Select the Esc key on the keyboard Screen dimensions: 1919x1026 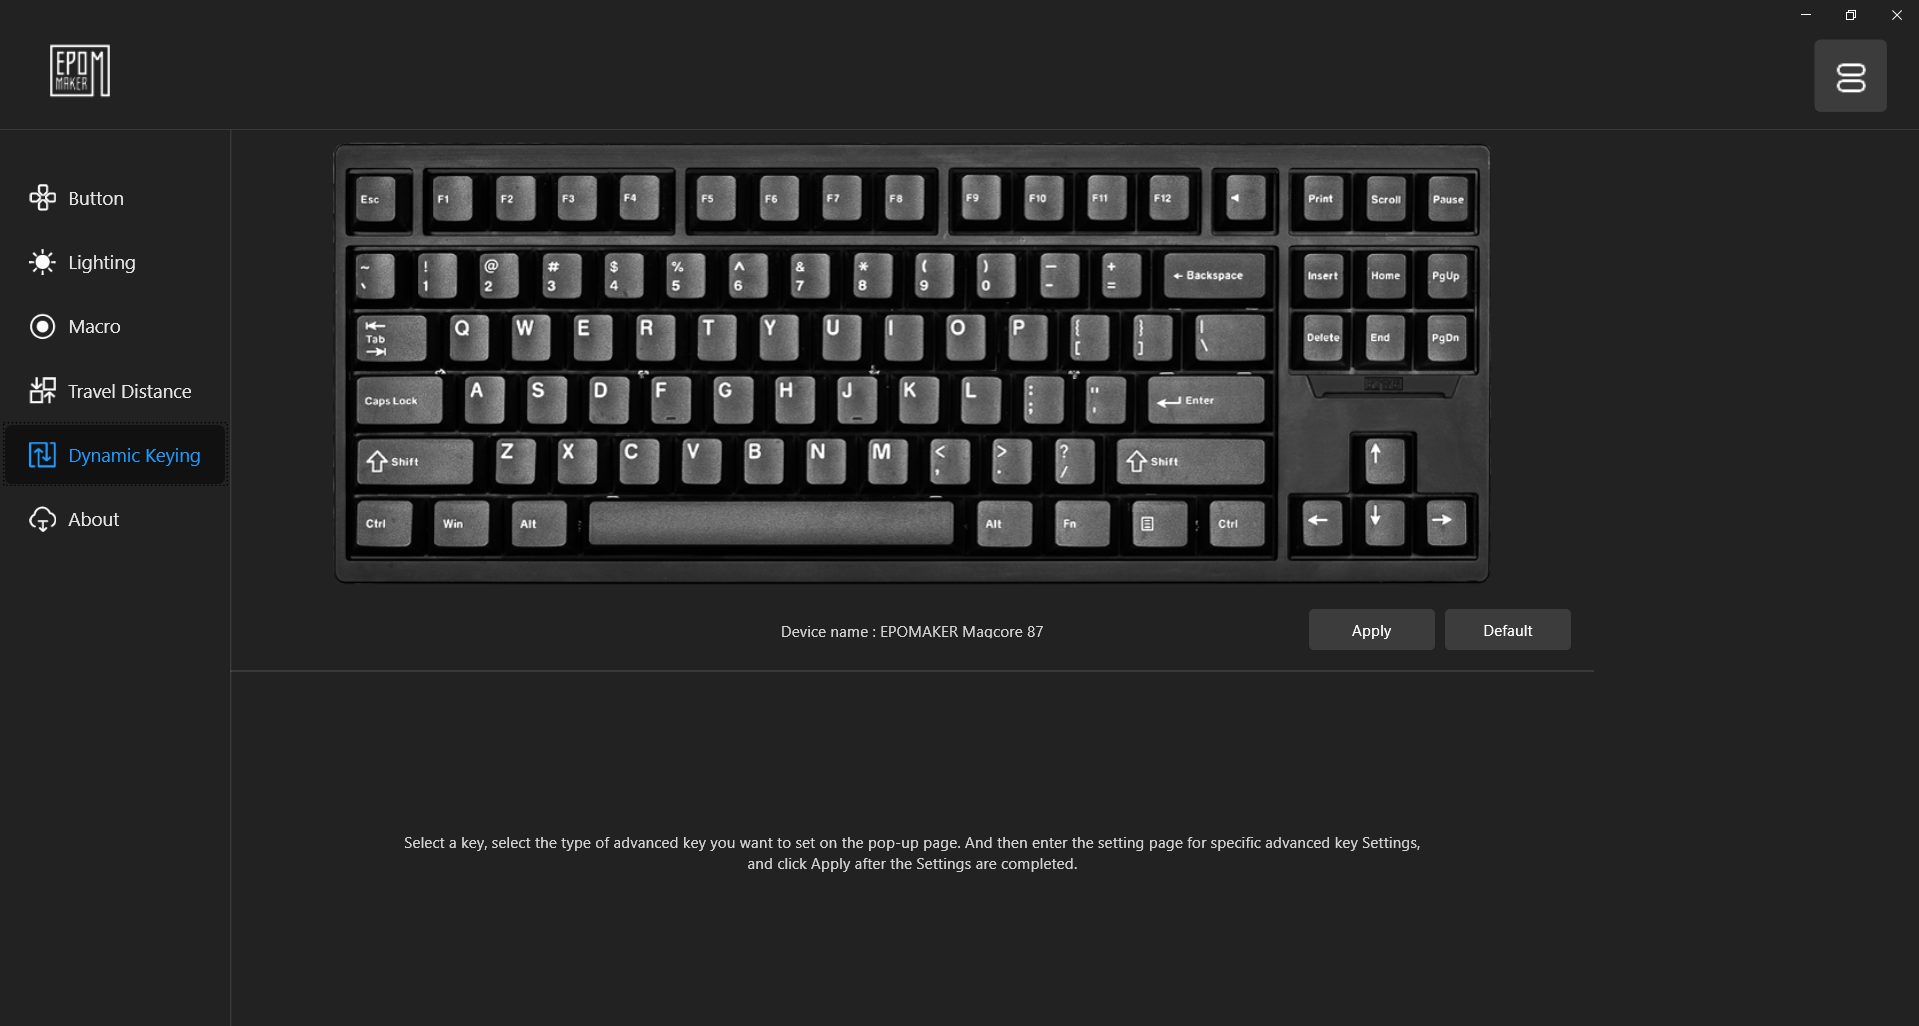coord(376,199)
